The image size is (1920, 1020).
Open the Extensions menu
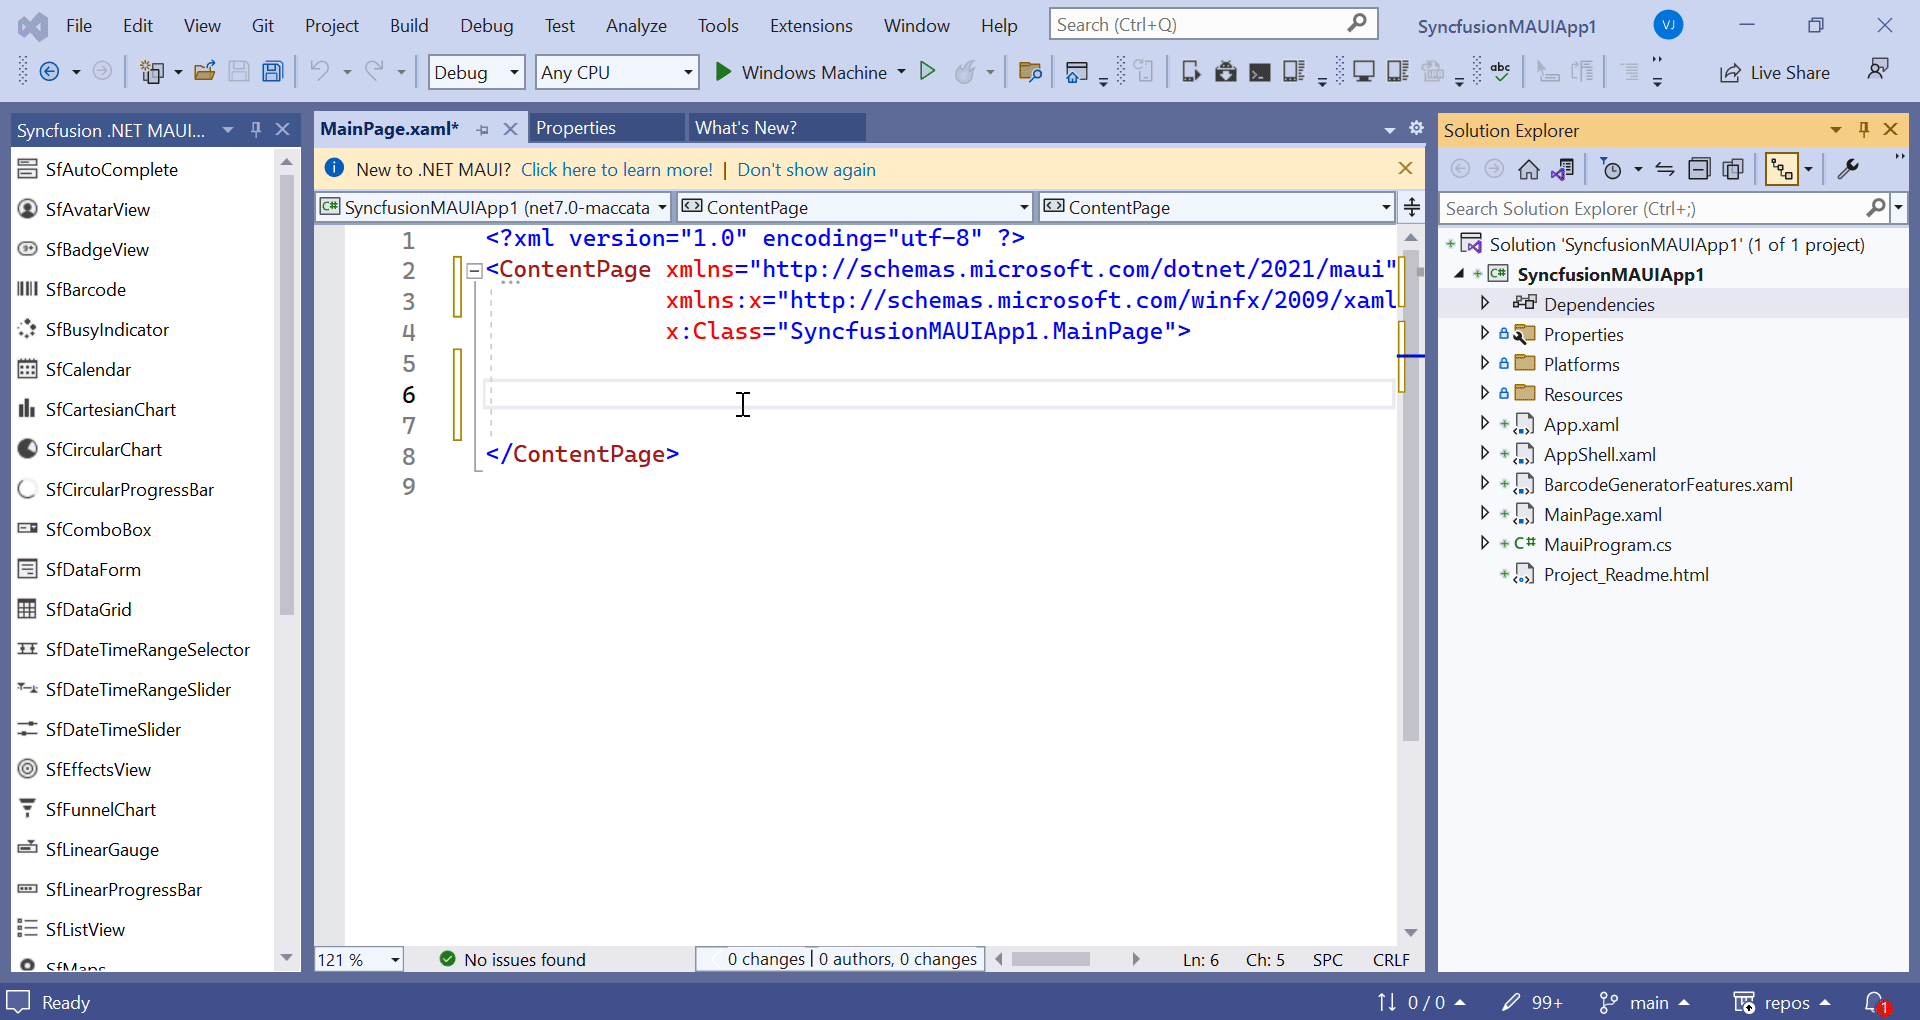(x=810, y=26)
